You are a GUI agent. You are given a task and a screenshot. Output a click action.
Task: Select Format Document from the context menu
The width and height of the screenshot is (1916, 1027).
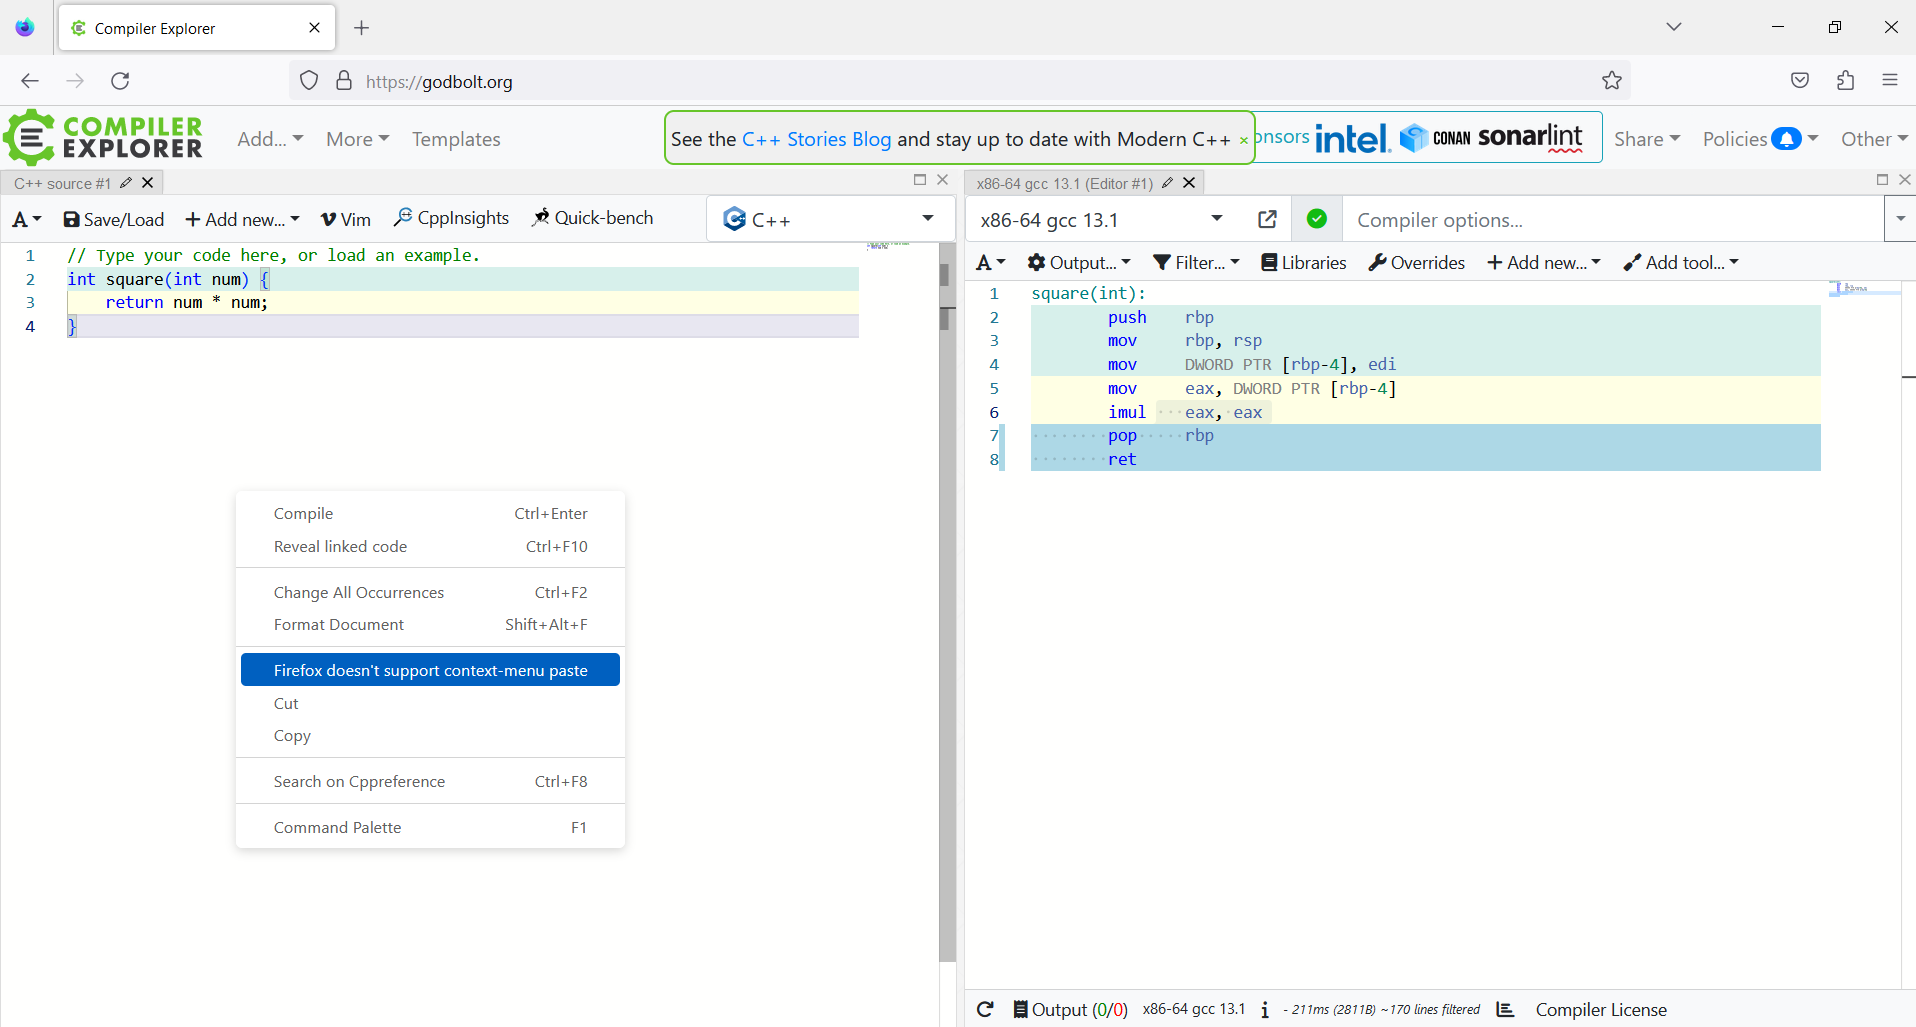338,624
